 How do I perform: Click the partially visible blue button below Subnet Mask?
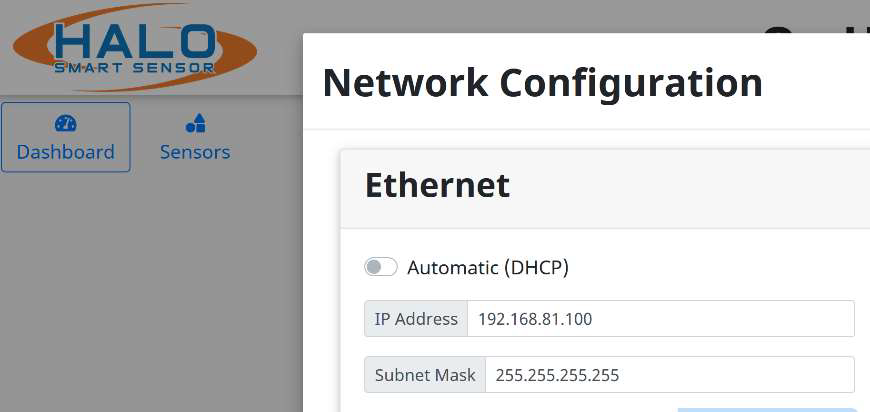(766, 409)
